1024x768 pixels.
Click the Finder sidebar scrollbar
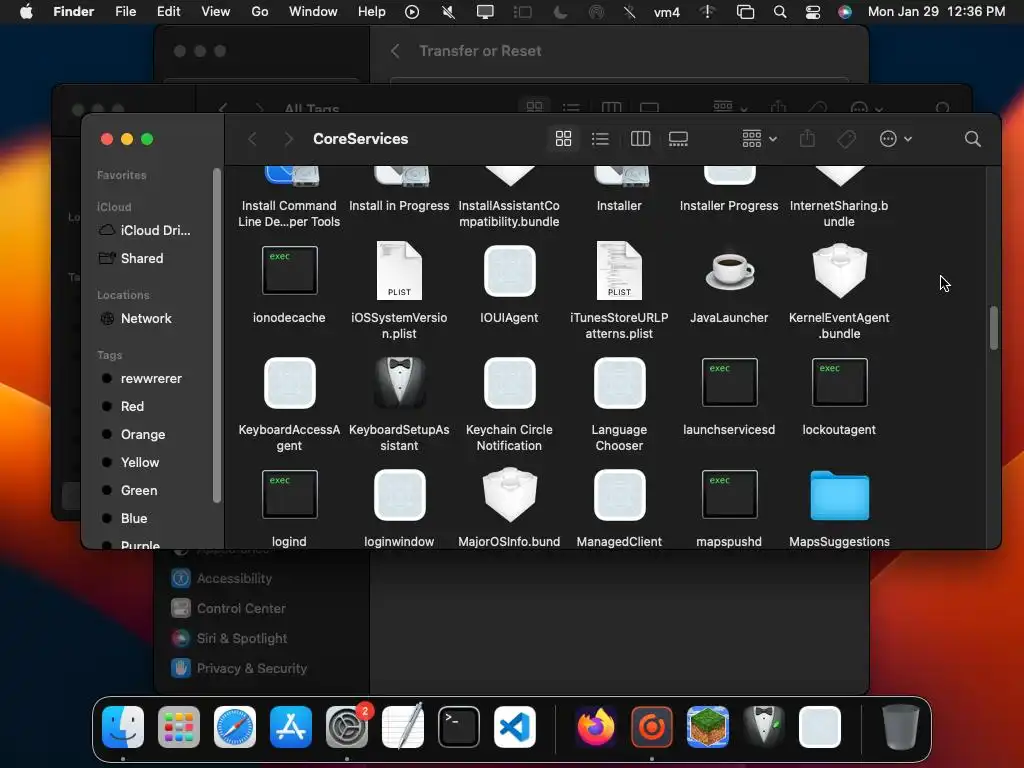click(217, 336)
